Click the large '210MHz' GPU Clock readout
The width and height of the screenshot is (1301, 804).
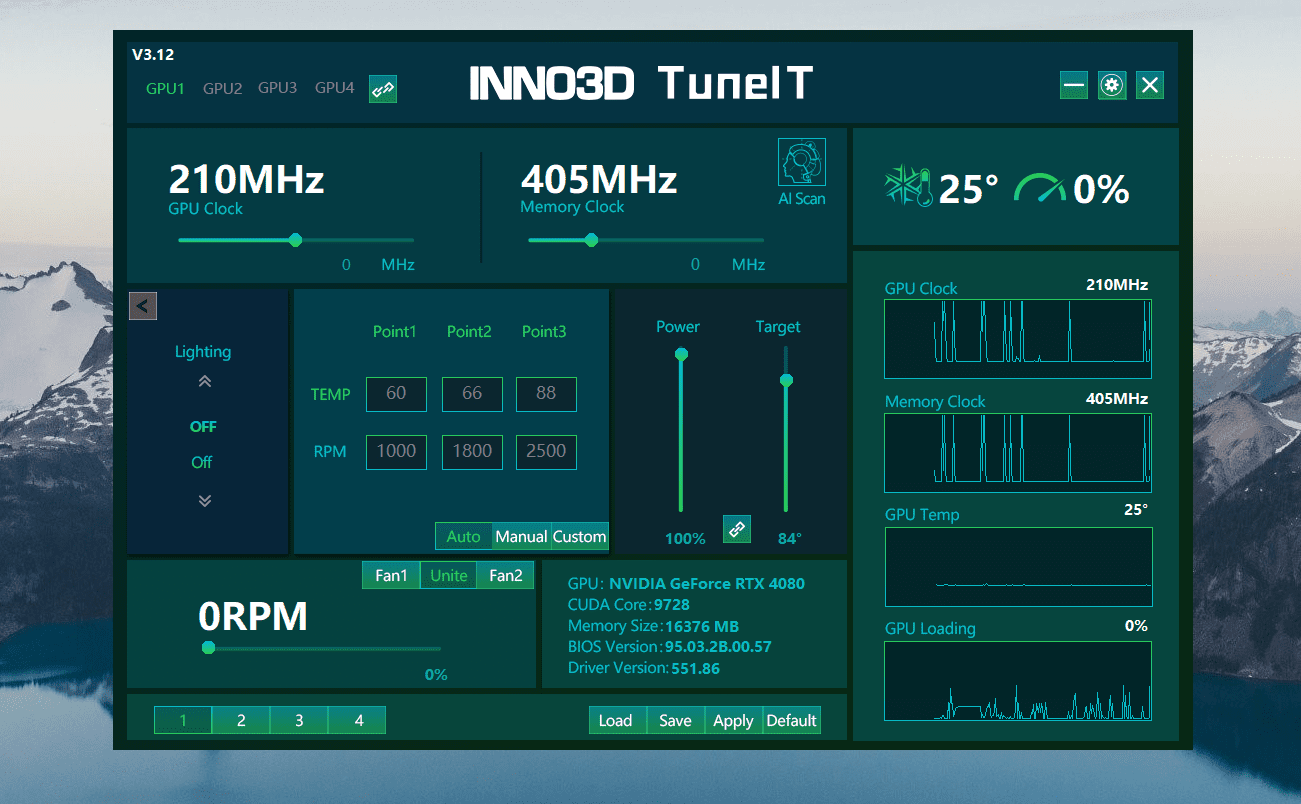click(246, 179)
